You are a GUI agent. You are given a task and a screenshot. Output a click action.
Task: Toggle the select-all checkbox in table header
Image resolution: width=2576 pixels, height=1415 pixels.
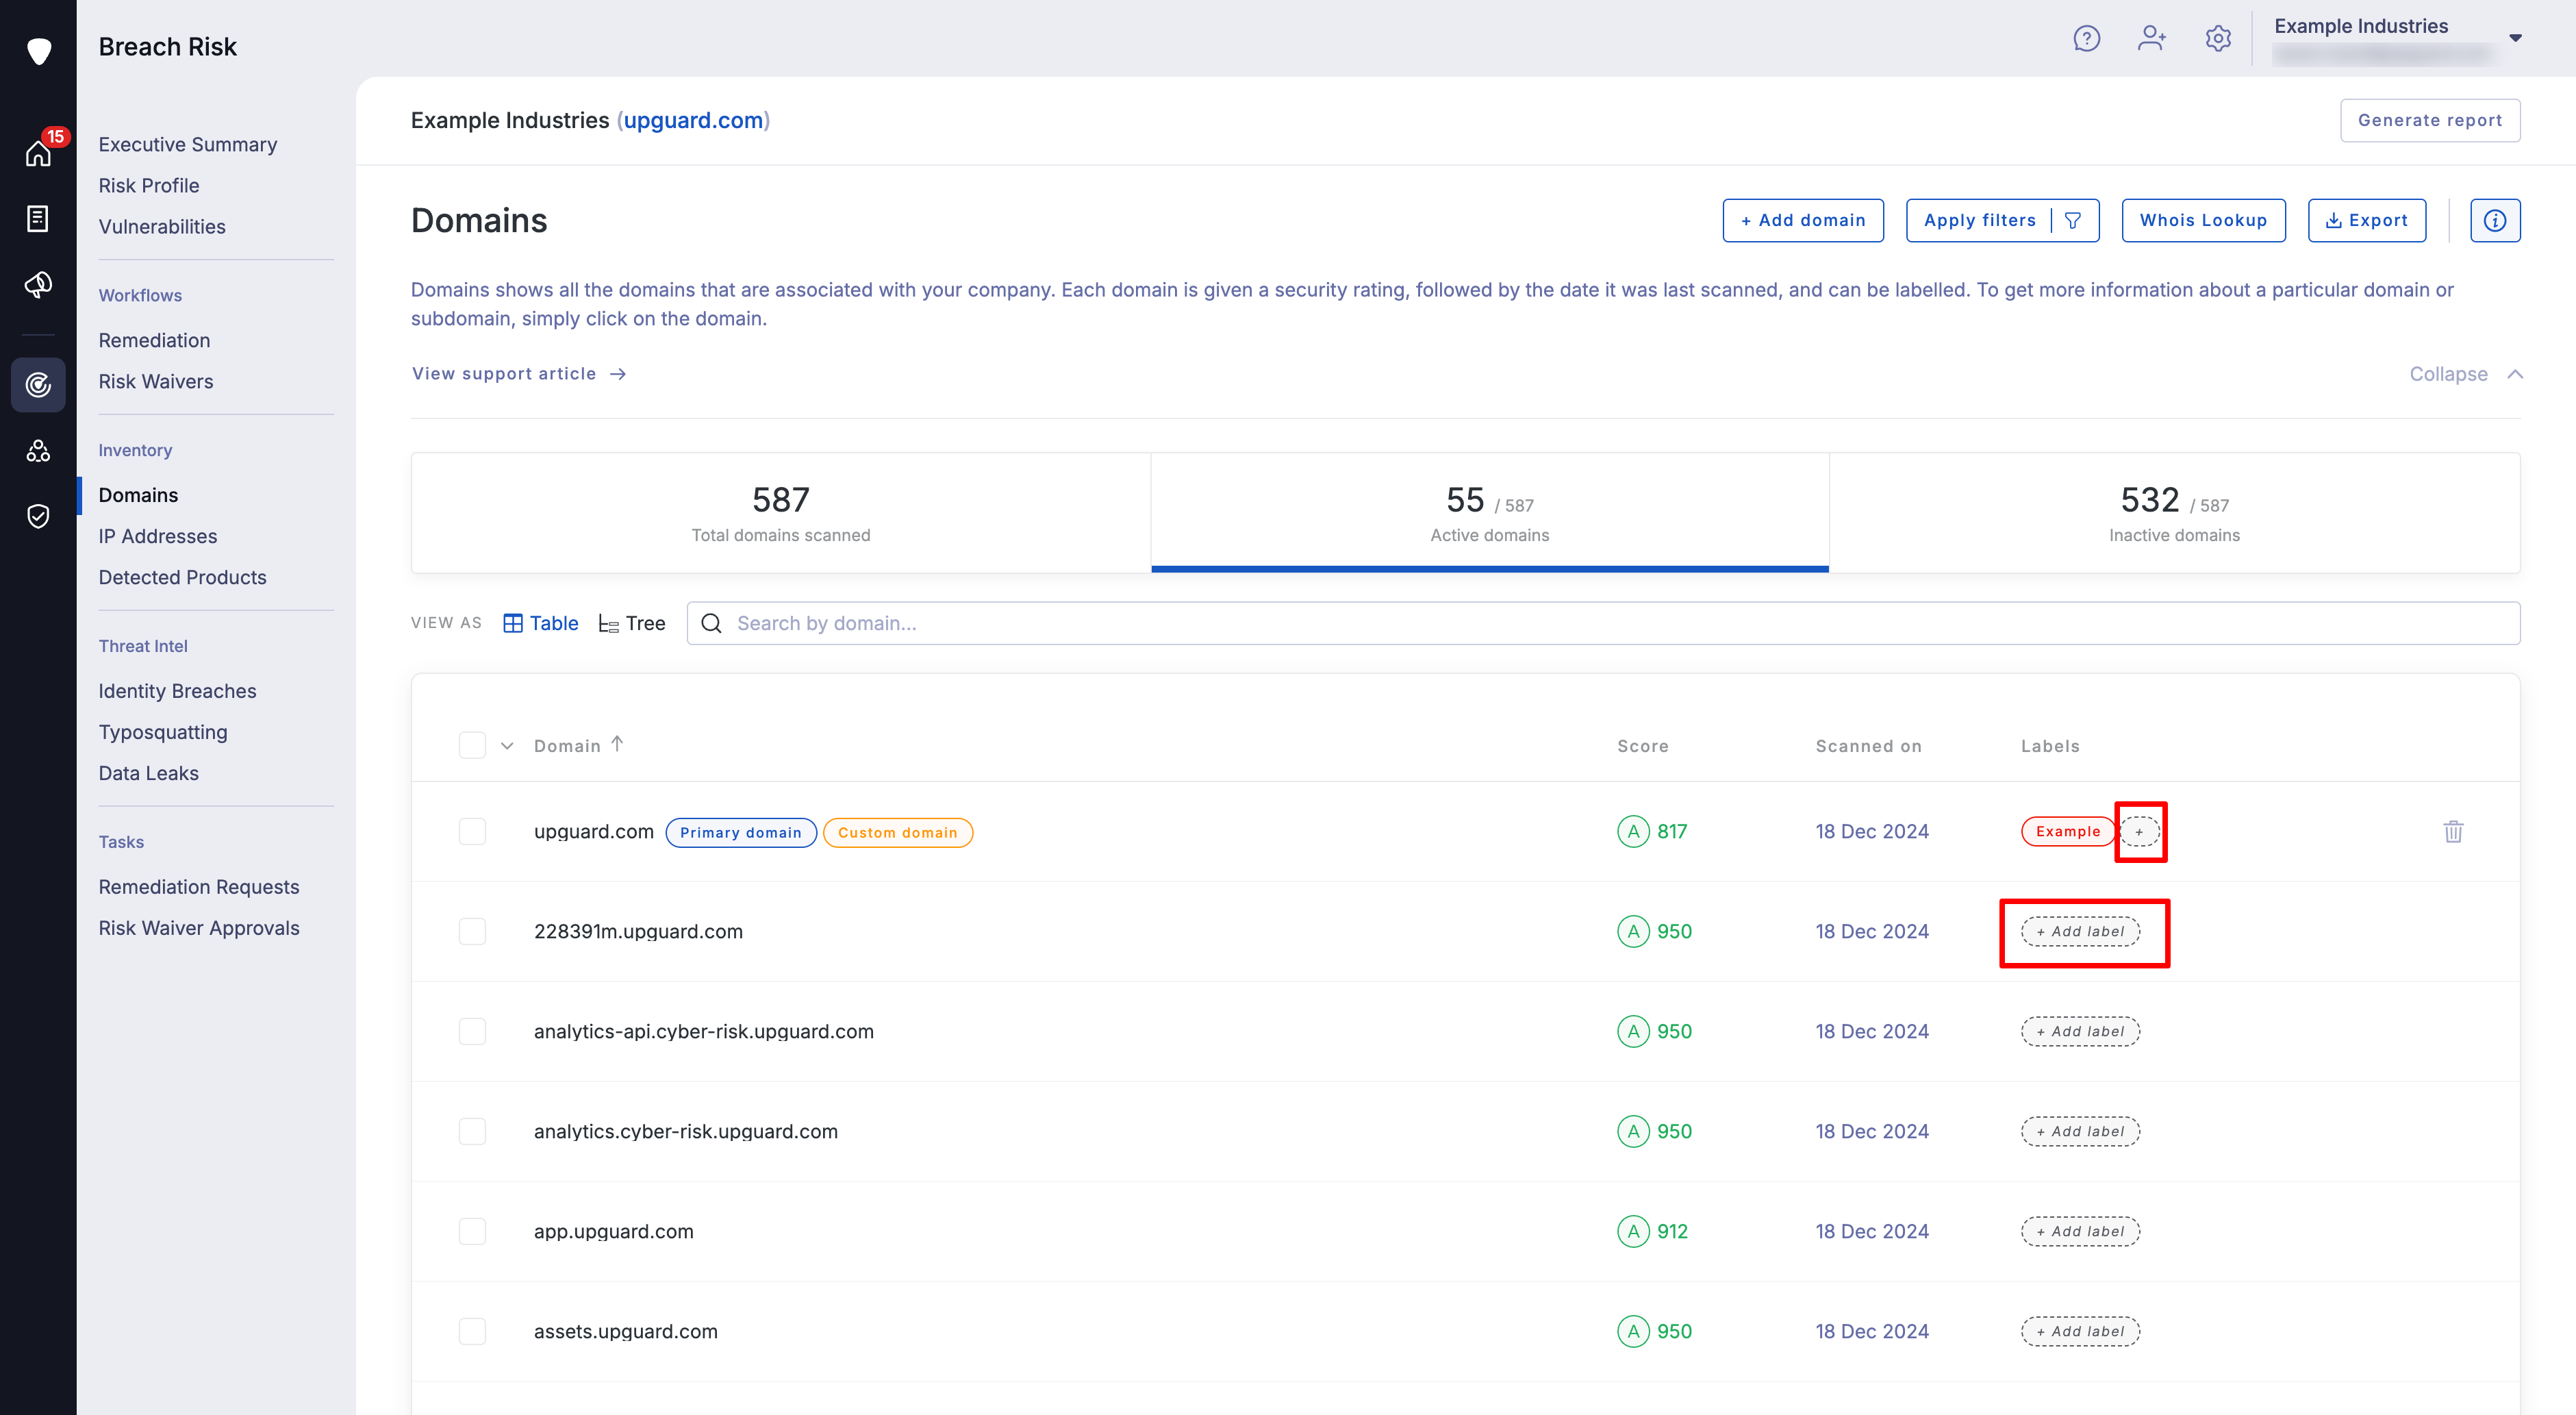click(x=472, y=745)
